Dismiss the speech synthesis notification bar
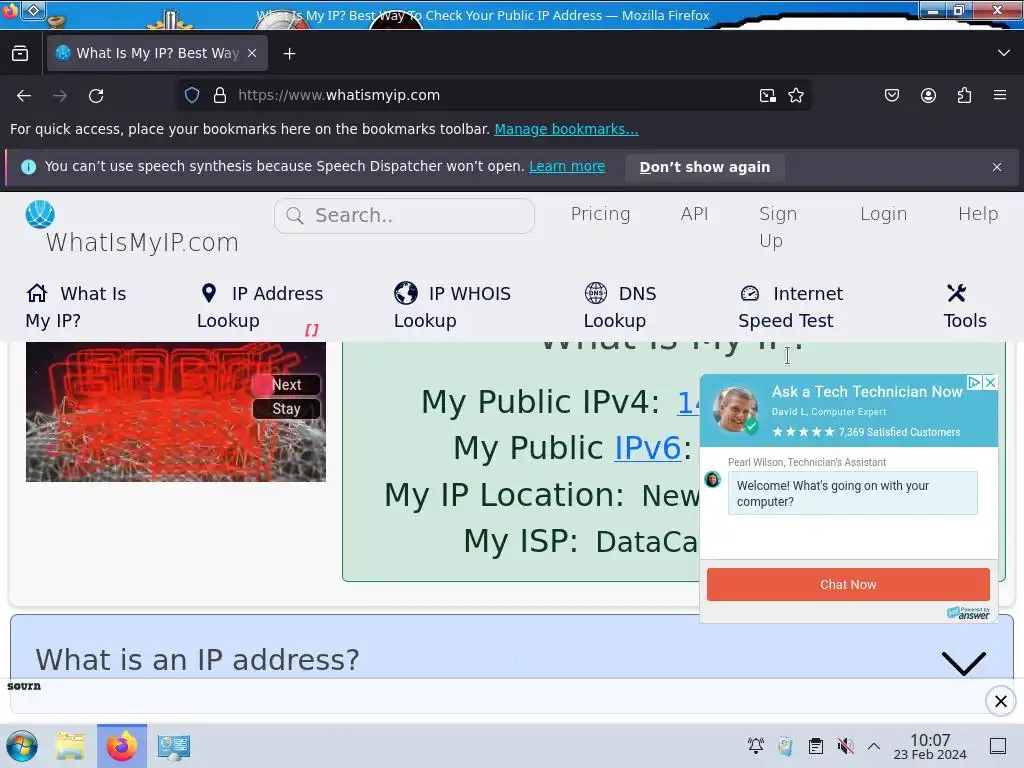Image resolution: width=1024 pixels, height=768 pixels. [997, 167]
